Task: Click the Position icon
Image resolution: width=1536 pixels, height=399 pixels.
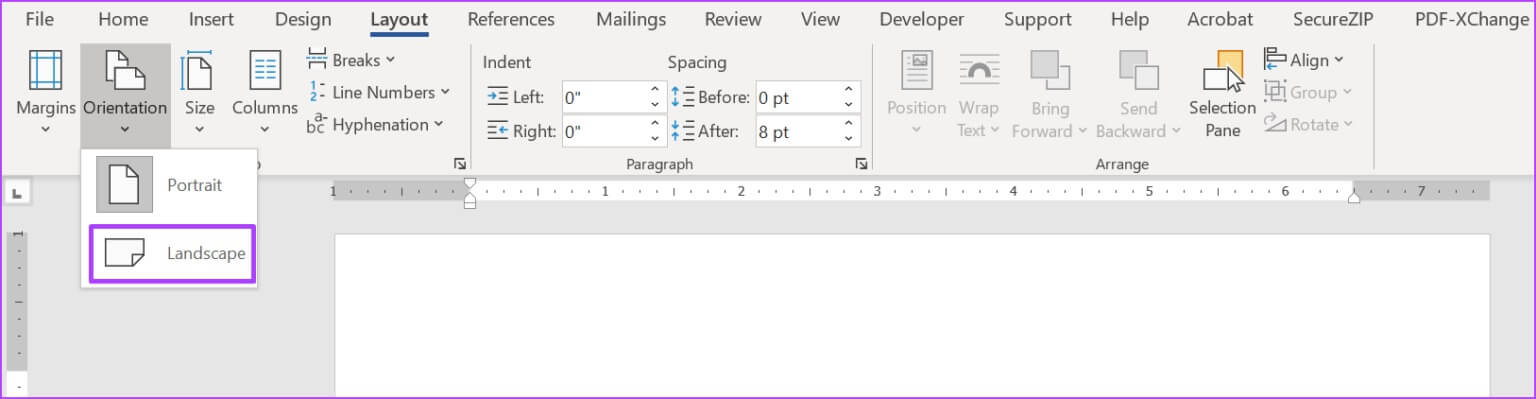Action: point(917,71)
